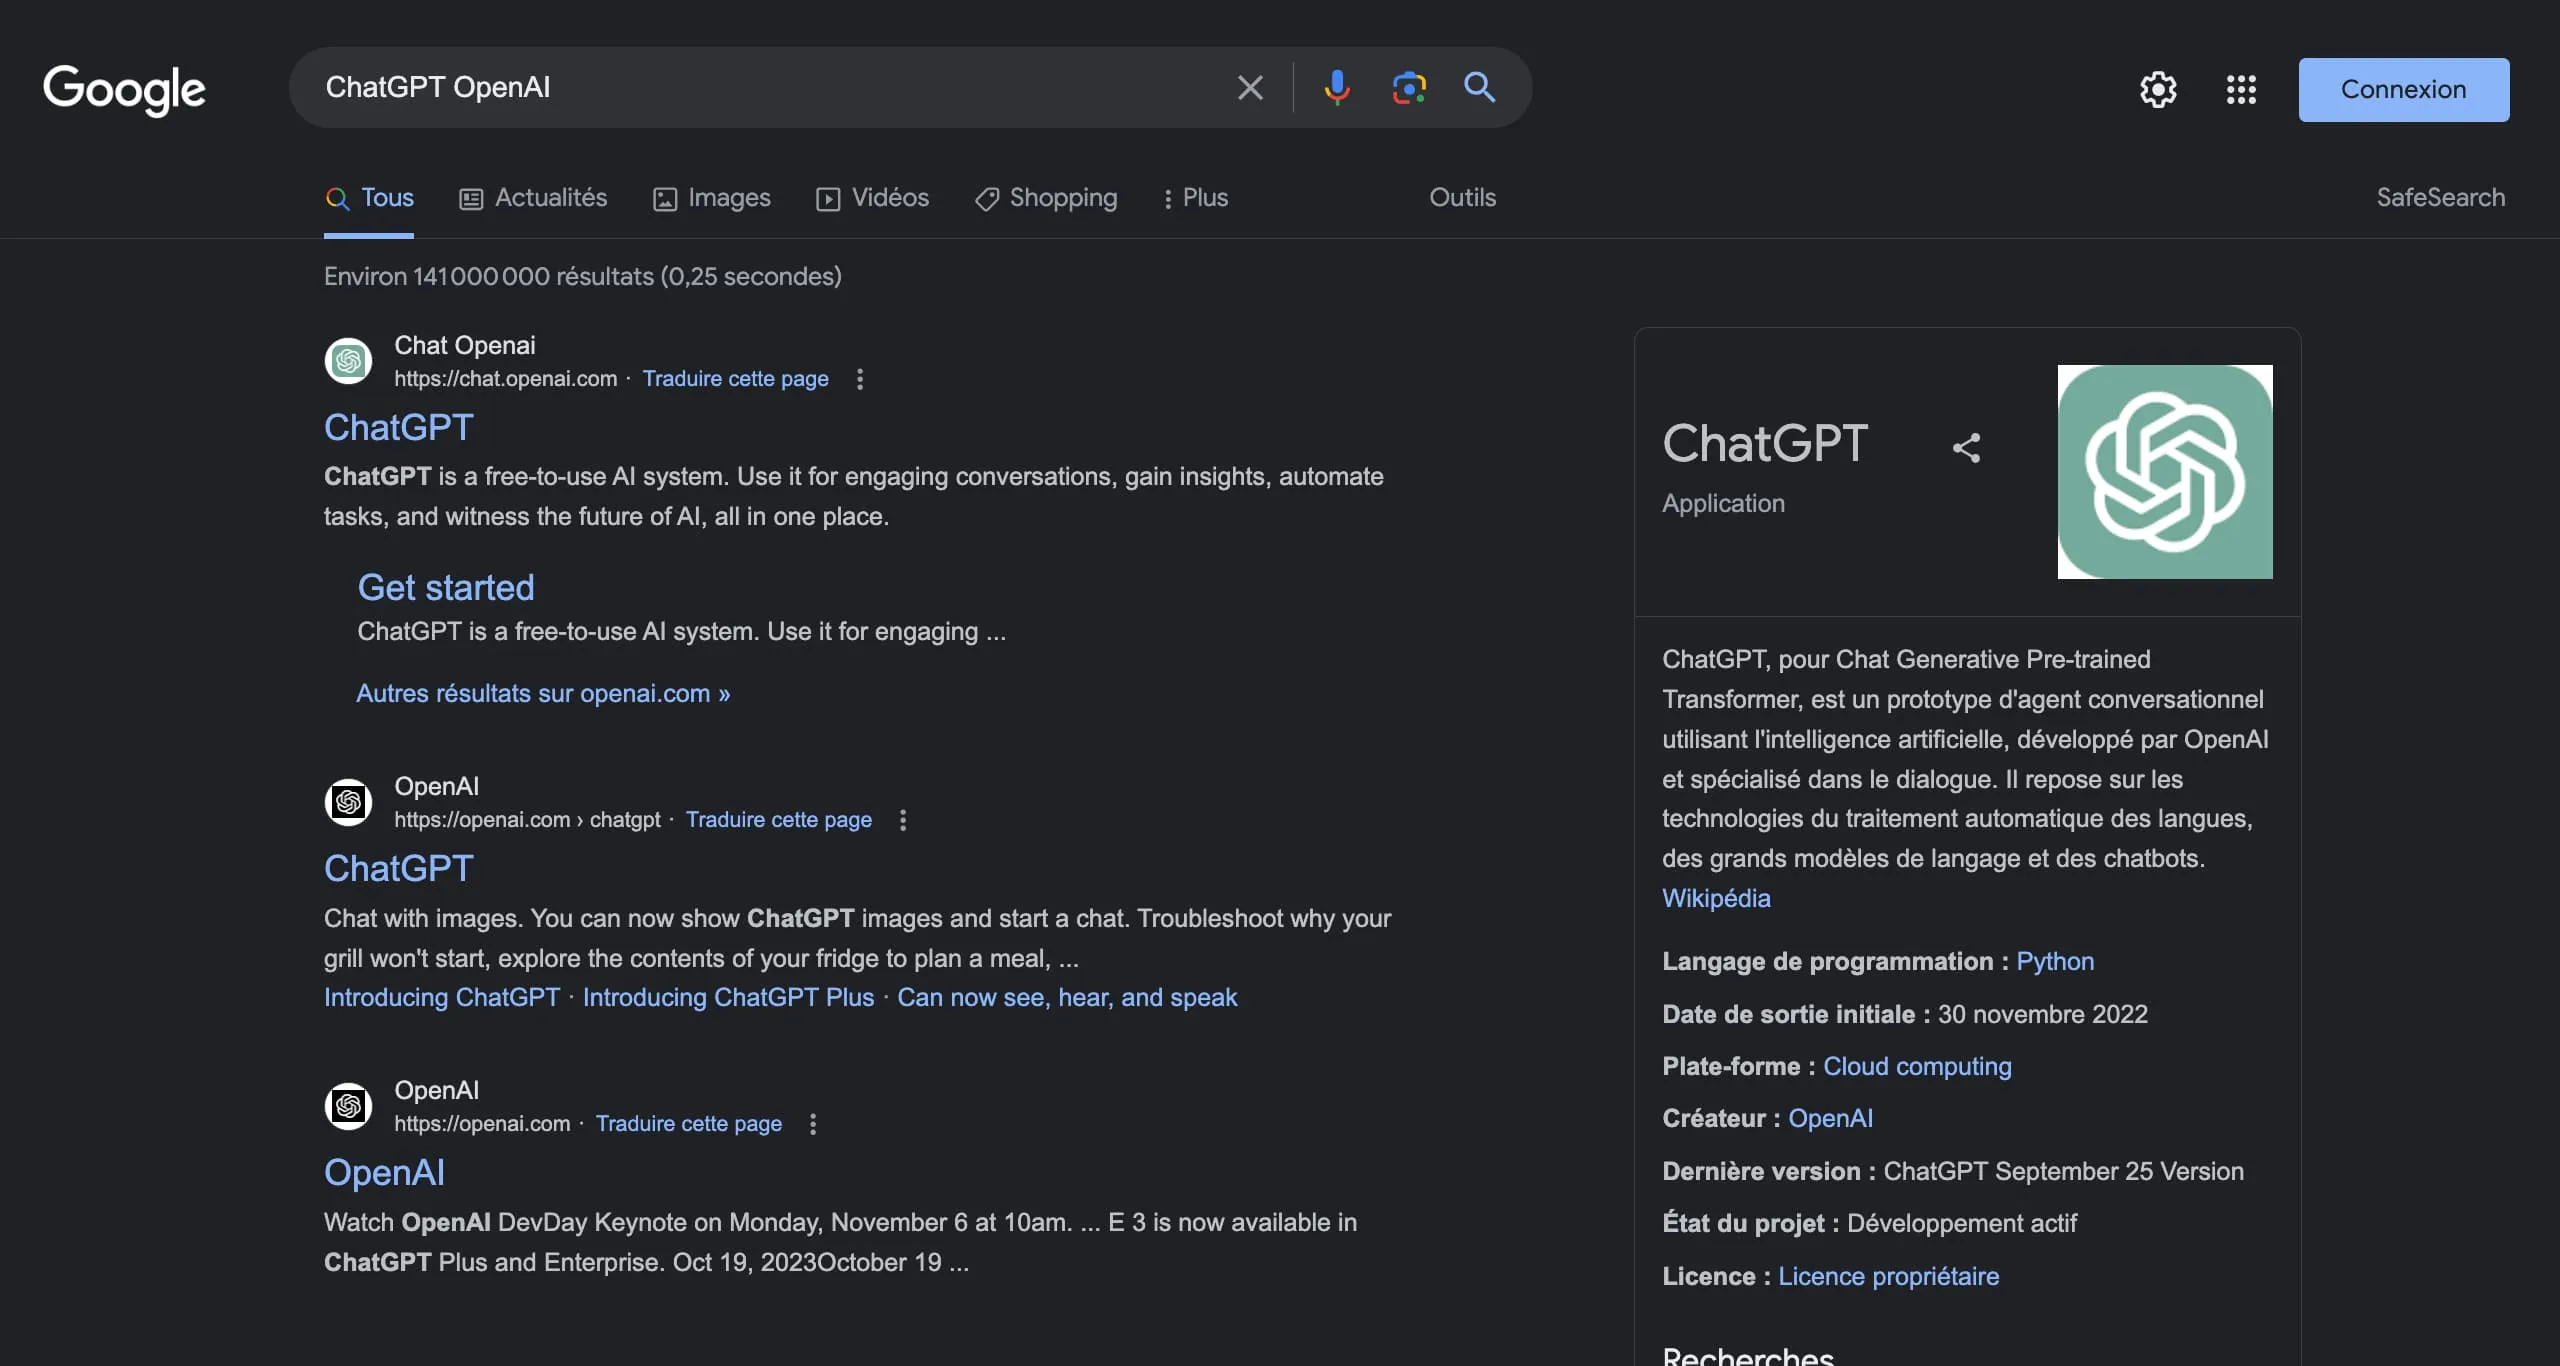Viewport: 2560px width, 1366px height.
Task: Click the Connexion button
Action: pyautogui.click(x=2404, y=89)
